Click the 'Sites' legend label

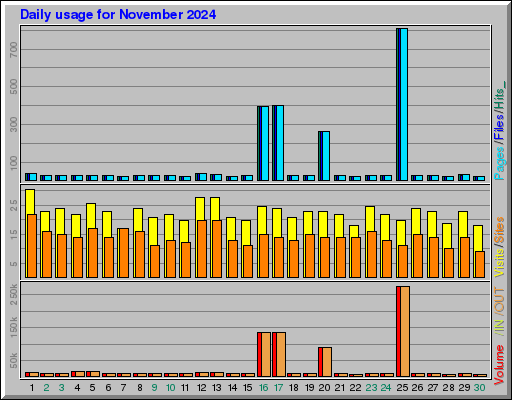coord(499,230)
